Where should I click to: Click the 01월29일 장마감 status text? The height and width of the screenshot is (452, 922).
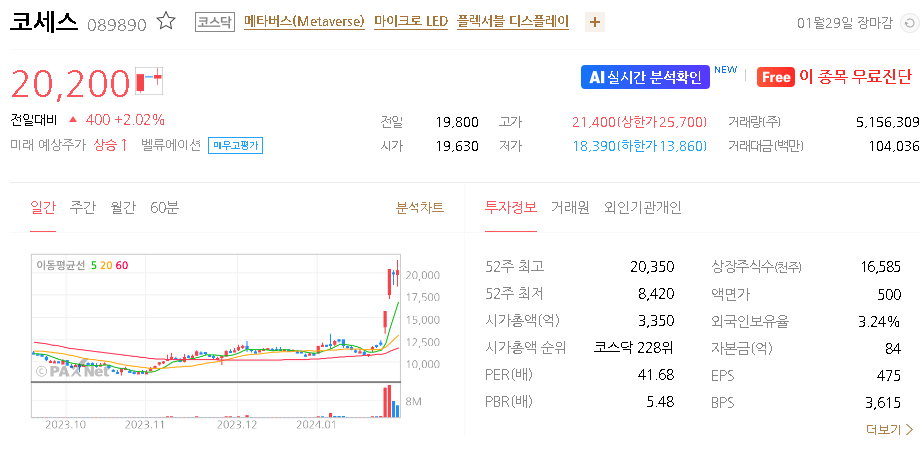(x=845, y=24)
